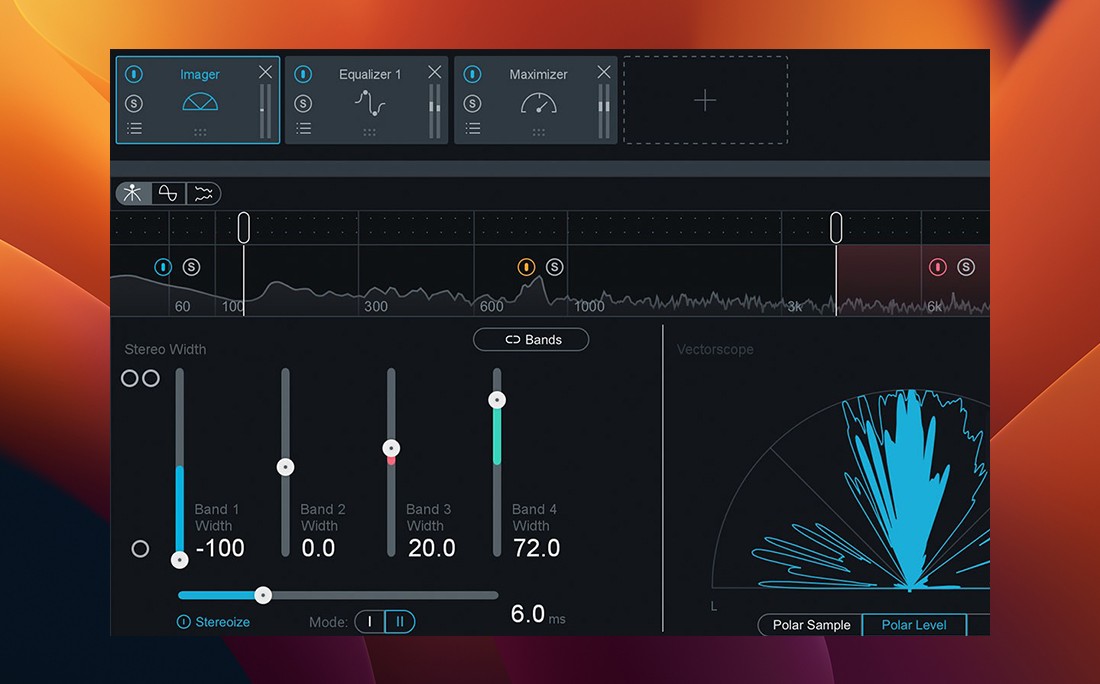Click the crossover marker near 3k
This screenshot has height=684, width=1100.
[836, 226]
